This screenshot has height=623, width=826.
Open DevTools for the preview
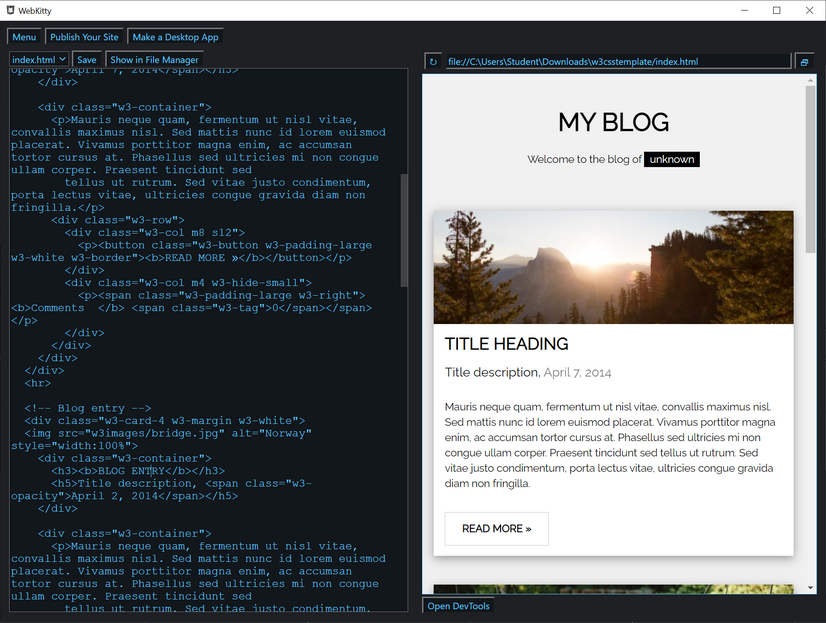click(x=458, y=606)
